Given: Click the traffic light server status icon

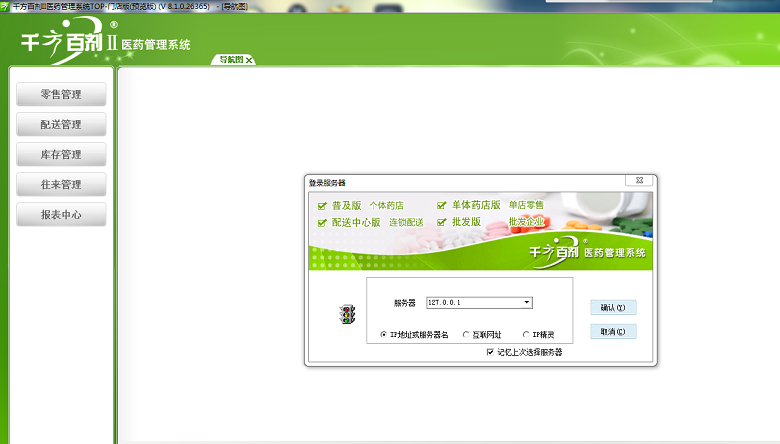Looking at the screenshot, I should click(347, 315).
